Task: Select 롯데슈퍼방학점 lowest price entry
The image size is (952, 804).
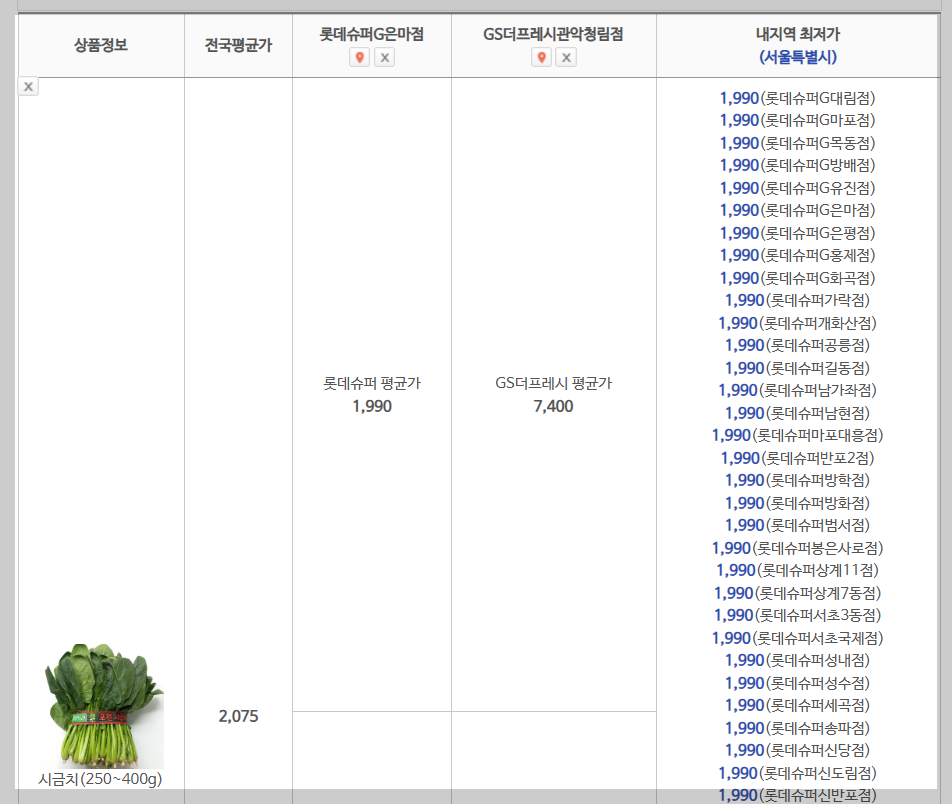Action: (798, 480)
